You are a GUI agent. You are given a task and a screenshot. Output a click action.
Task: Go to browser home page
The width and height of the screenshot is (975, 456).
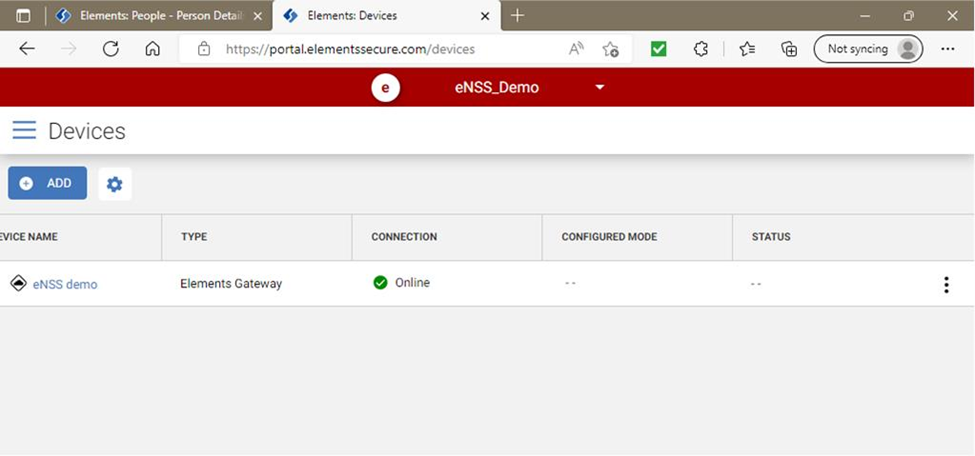coord(152,49)
